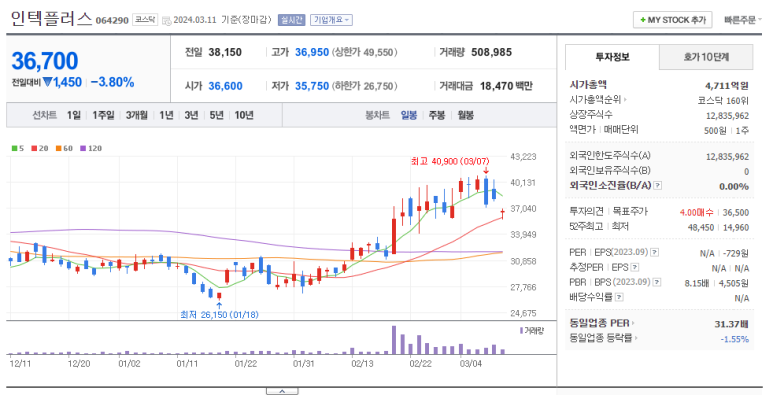Switch chart to 주봉 weekly candles
This screenshot has width=773, height=395.
point(437,115)
